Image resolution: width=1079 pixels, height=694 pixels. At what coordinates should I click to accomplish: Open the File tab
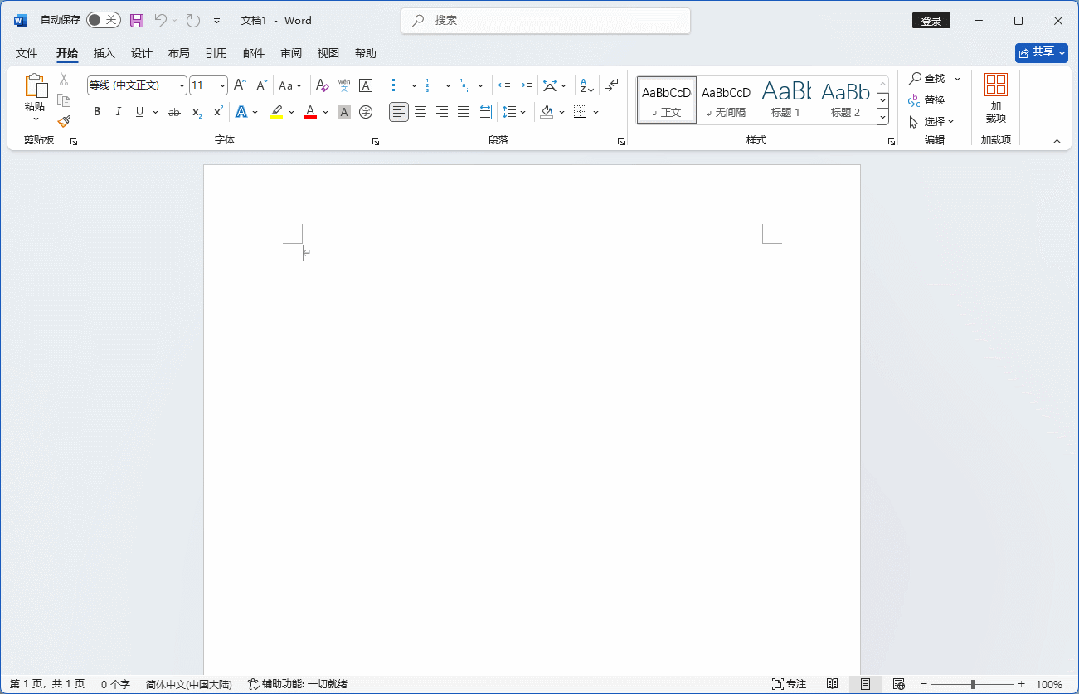coord(26,53)
